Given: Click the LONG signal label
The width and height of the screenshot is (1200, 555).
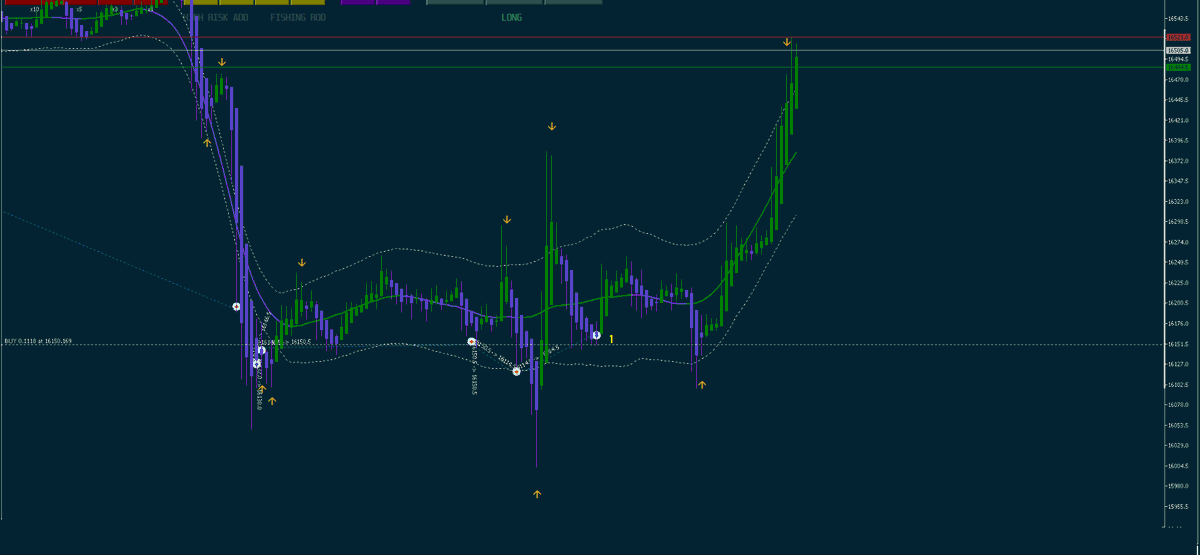Looking at the screenshot, I should [511, 18].
